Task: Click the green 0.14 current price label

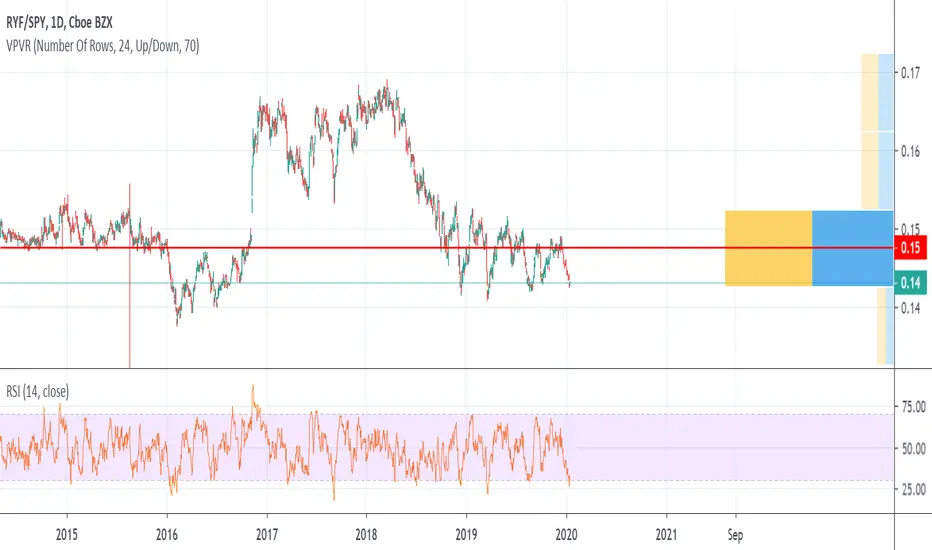Action: (911, 282)
